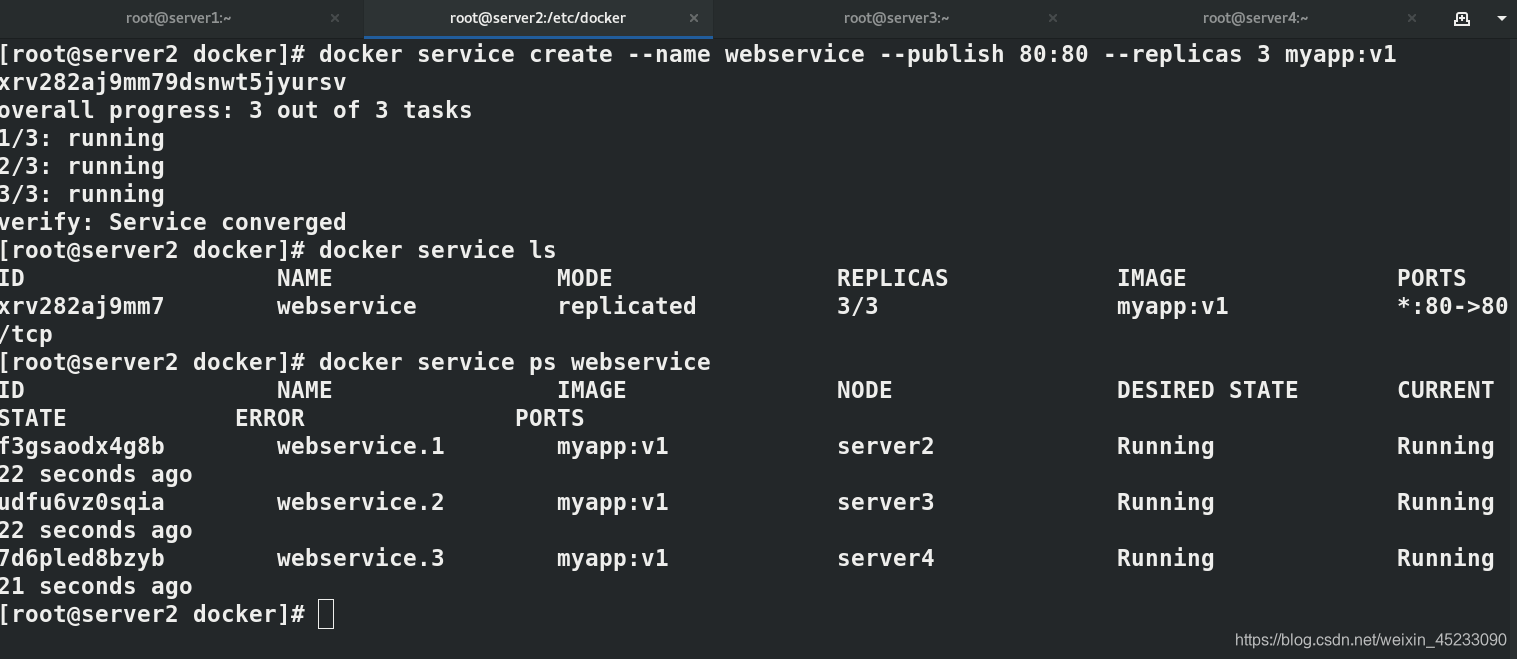The image size is (1517, 659).
Task: Click the ERROR column header
Action: 270,418
